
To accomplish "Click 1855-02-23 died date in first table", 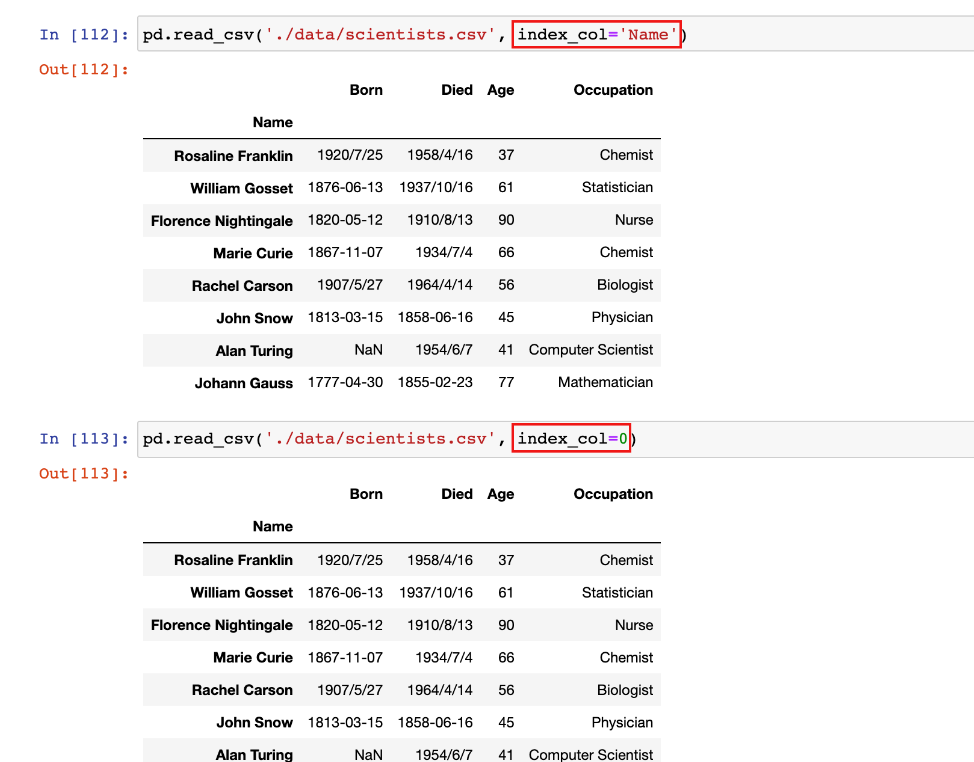I will click(435, 382).
